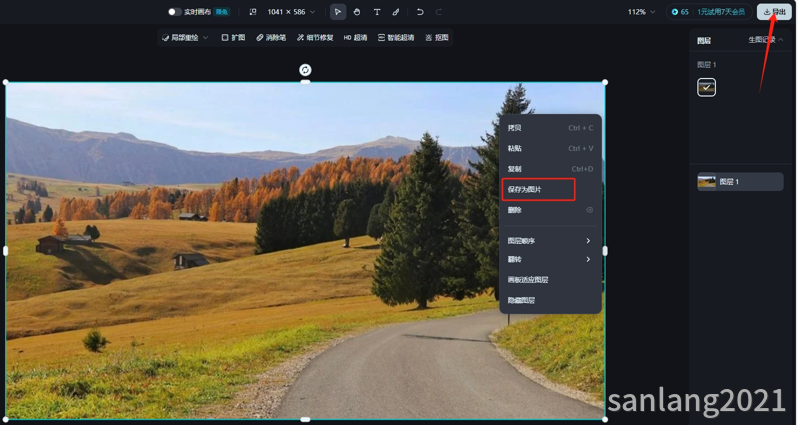This screenshot has height=425, width=798.
Task: Click the undo arrow
Action: [x=420, y=12]
